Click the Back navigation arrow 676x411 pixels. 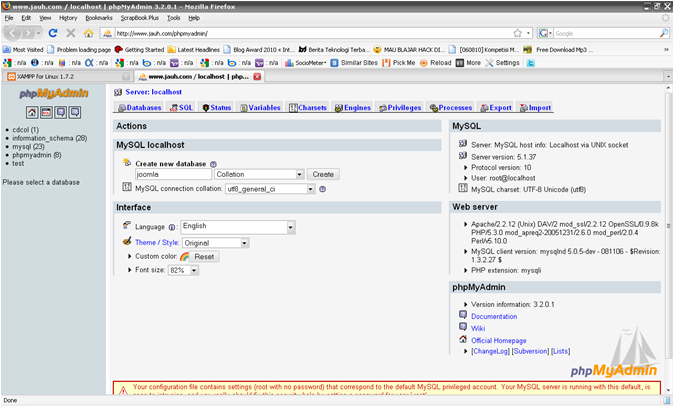pyautogui.click(x=12, y=33)
